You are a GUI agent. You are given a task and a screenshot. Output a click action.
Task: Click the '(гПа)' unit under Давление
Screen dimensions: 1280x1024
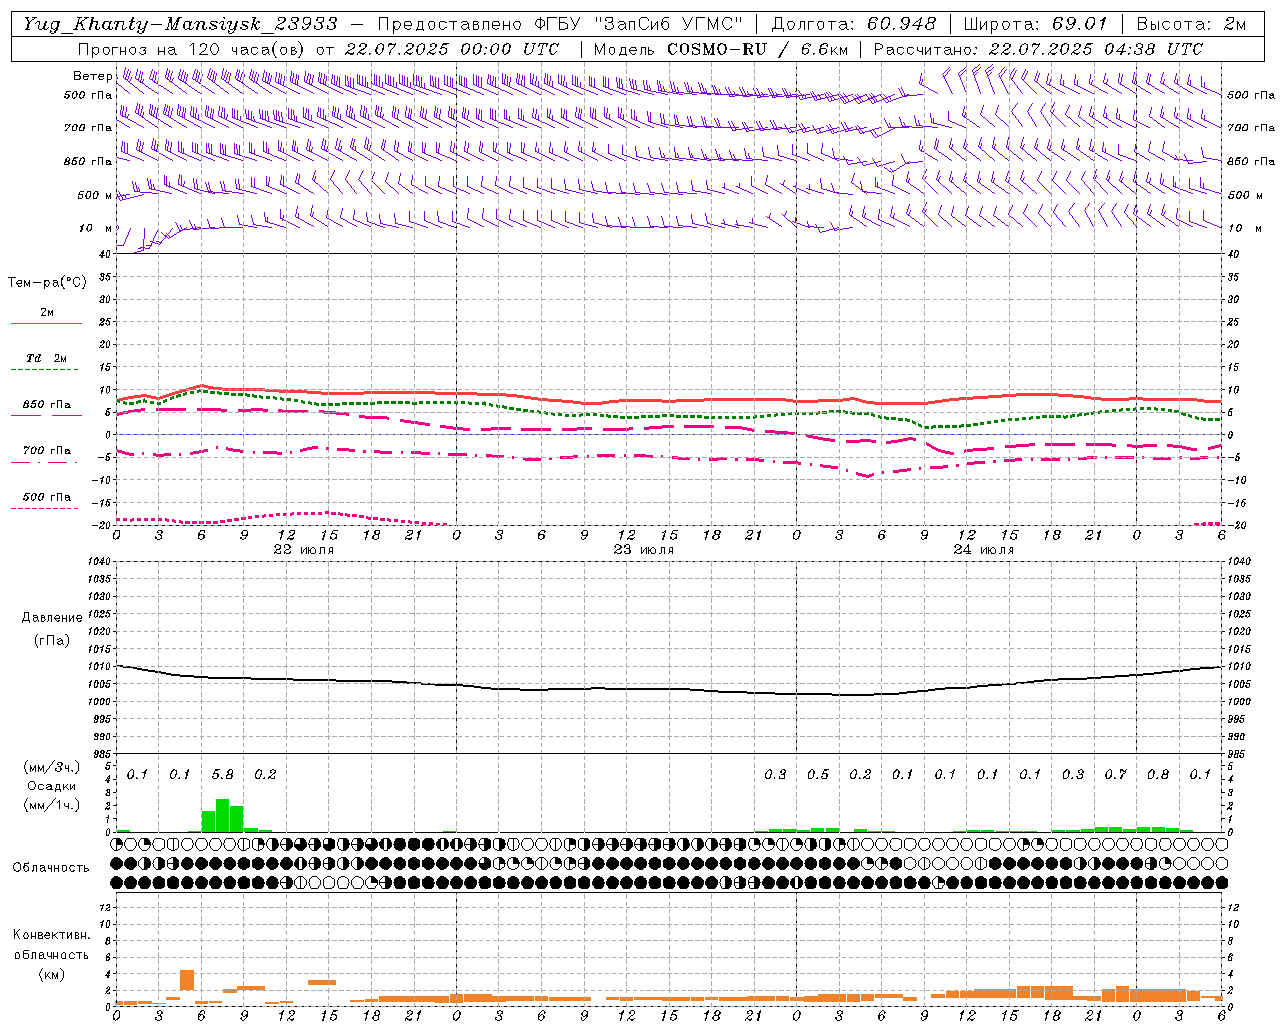coord(52,641)
